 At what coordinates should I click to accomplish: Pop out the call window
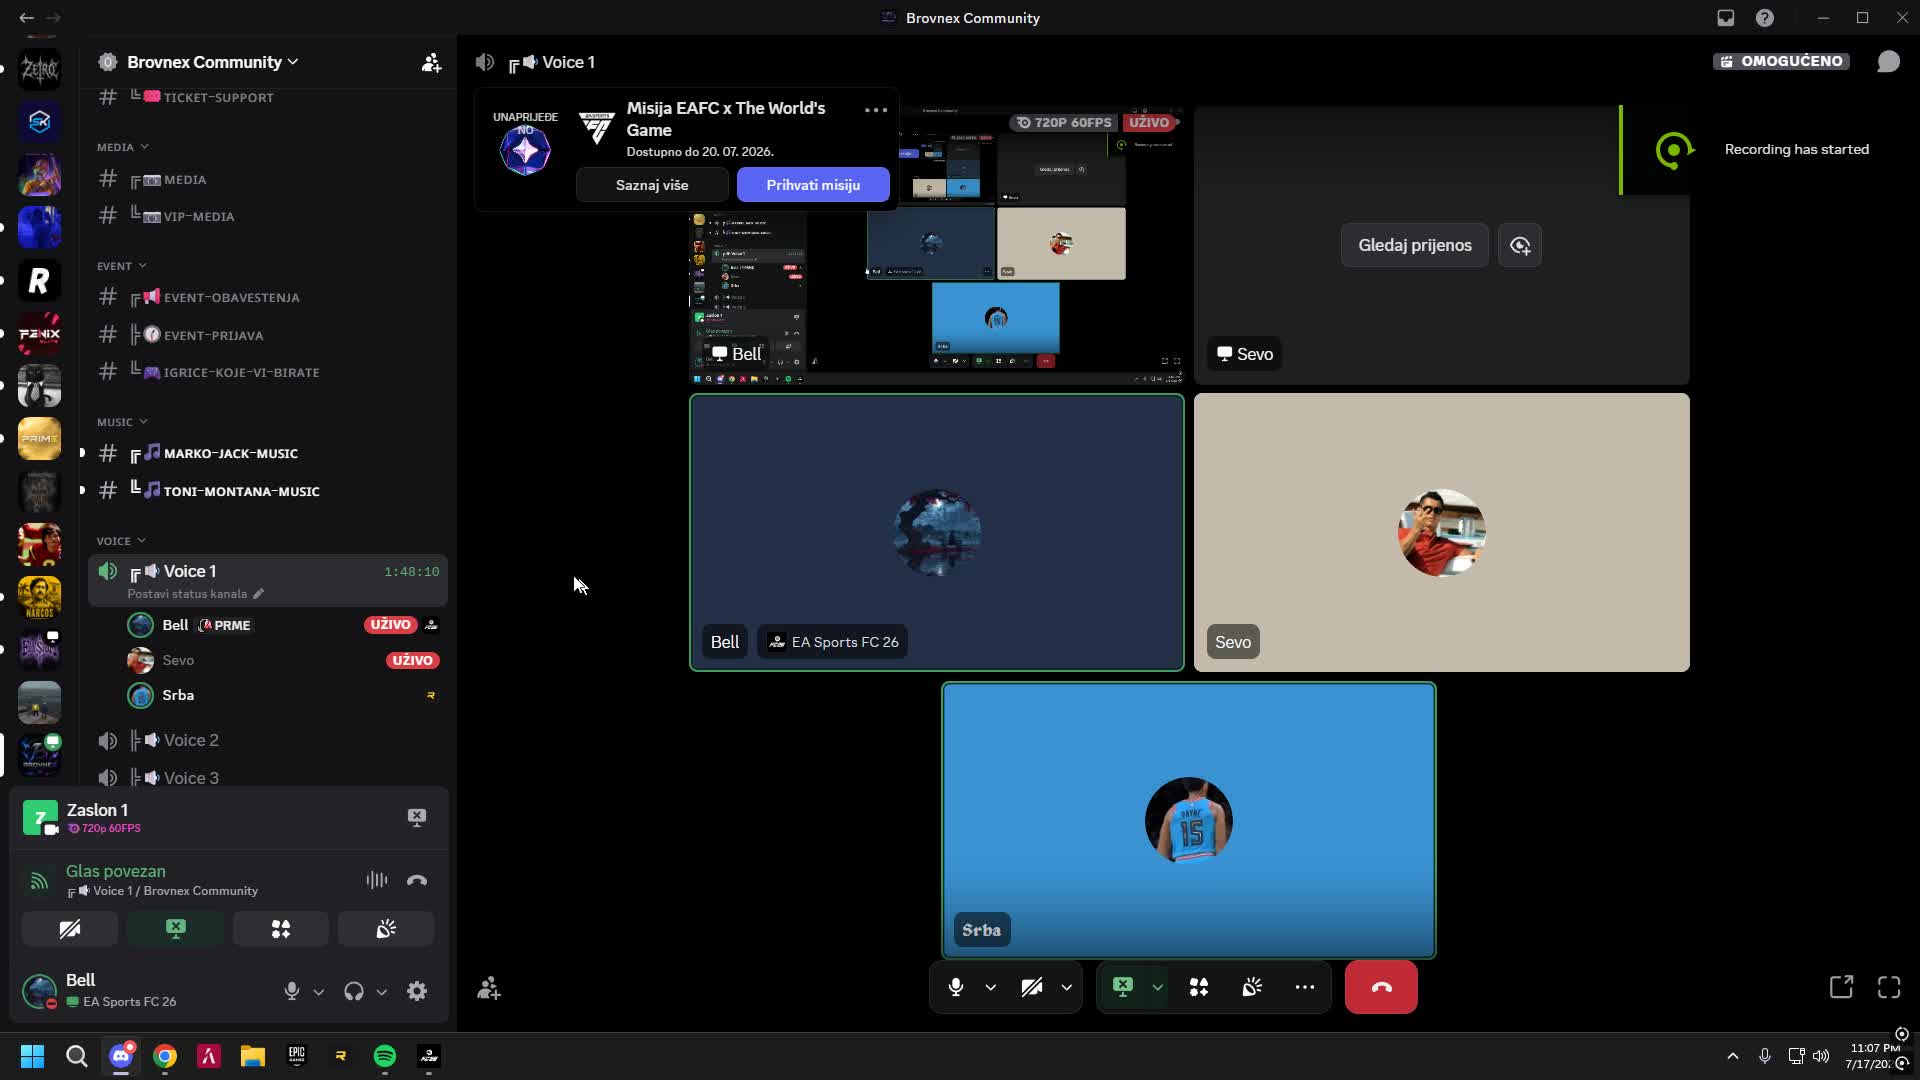(1841, 987)
